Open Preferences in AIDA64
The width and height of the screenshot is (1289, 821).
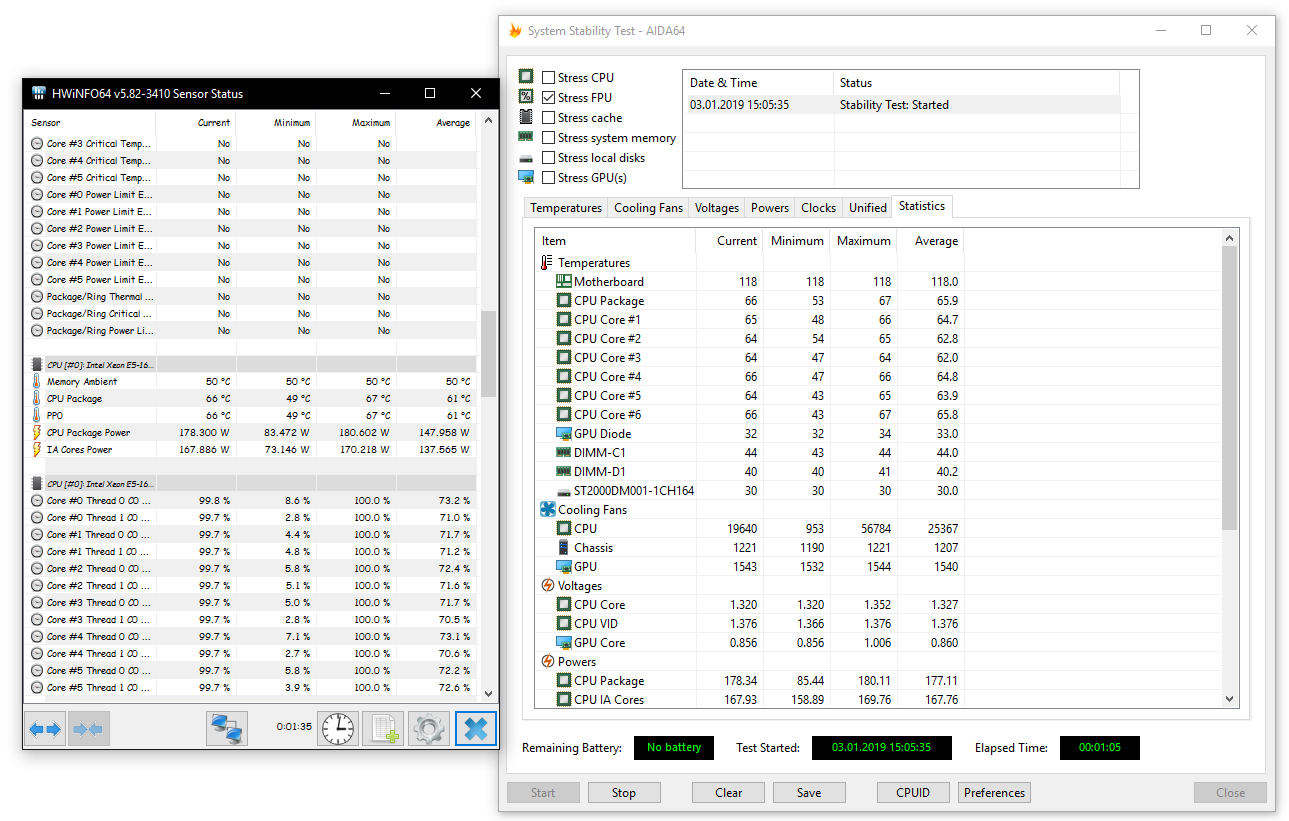994,793
